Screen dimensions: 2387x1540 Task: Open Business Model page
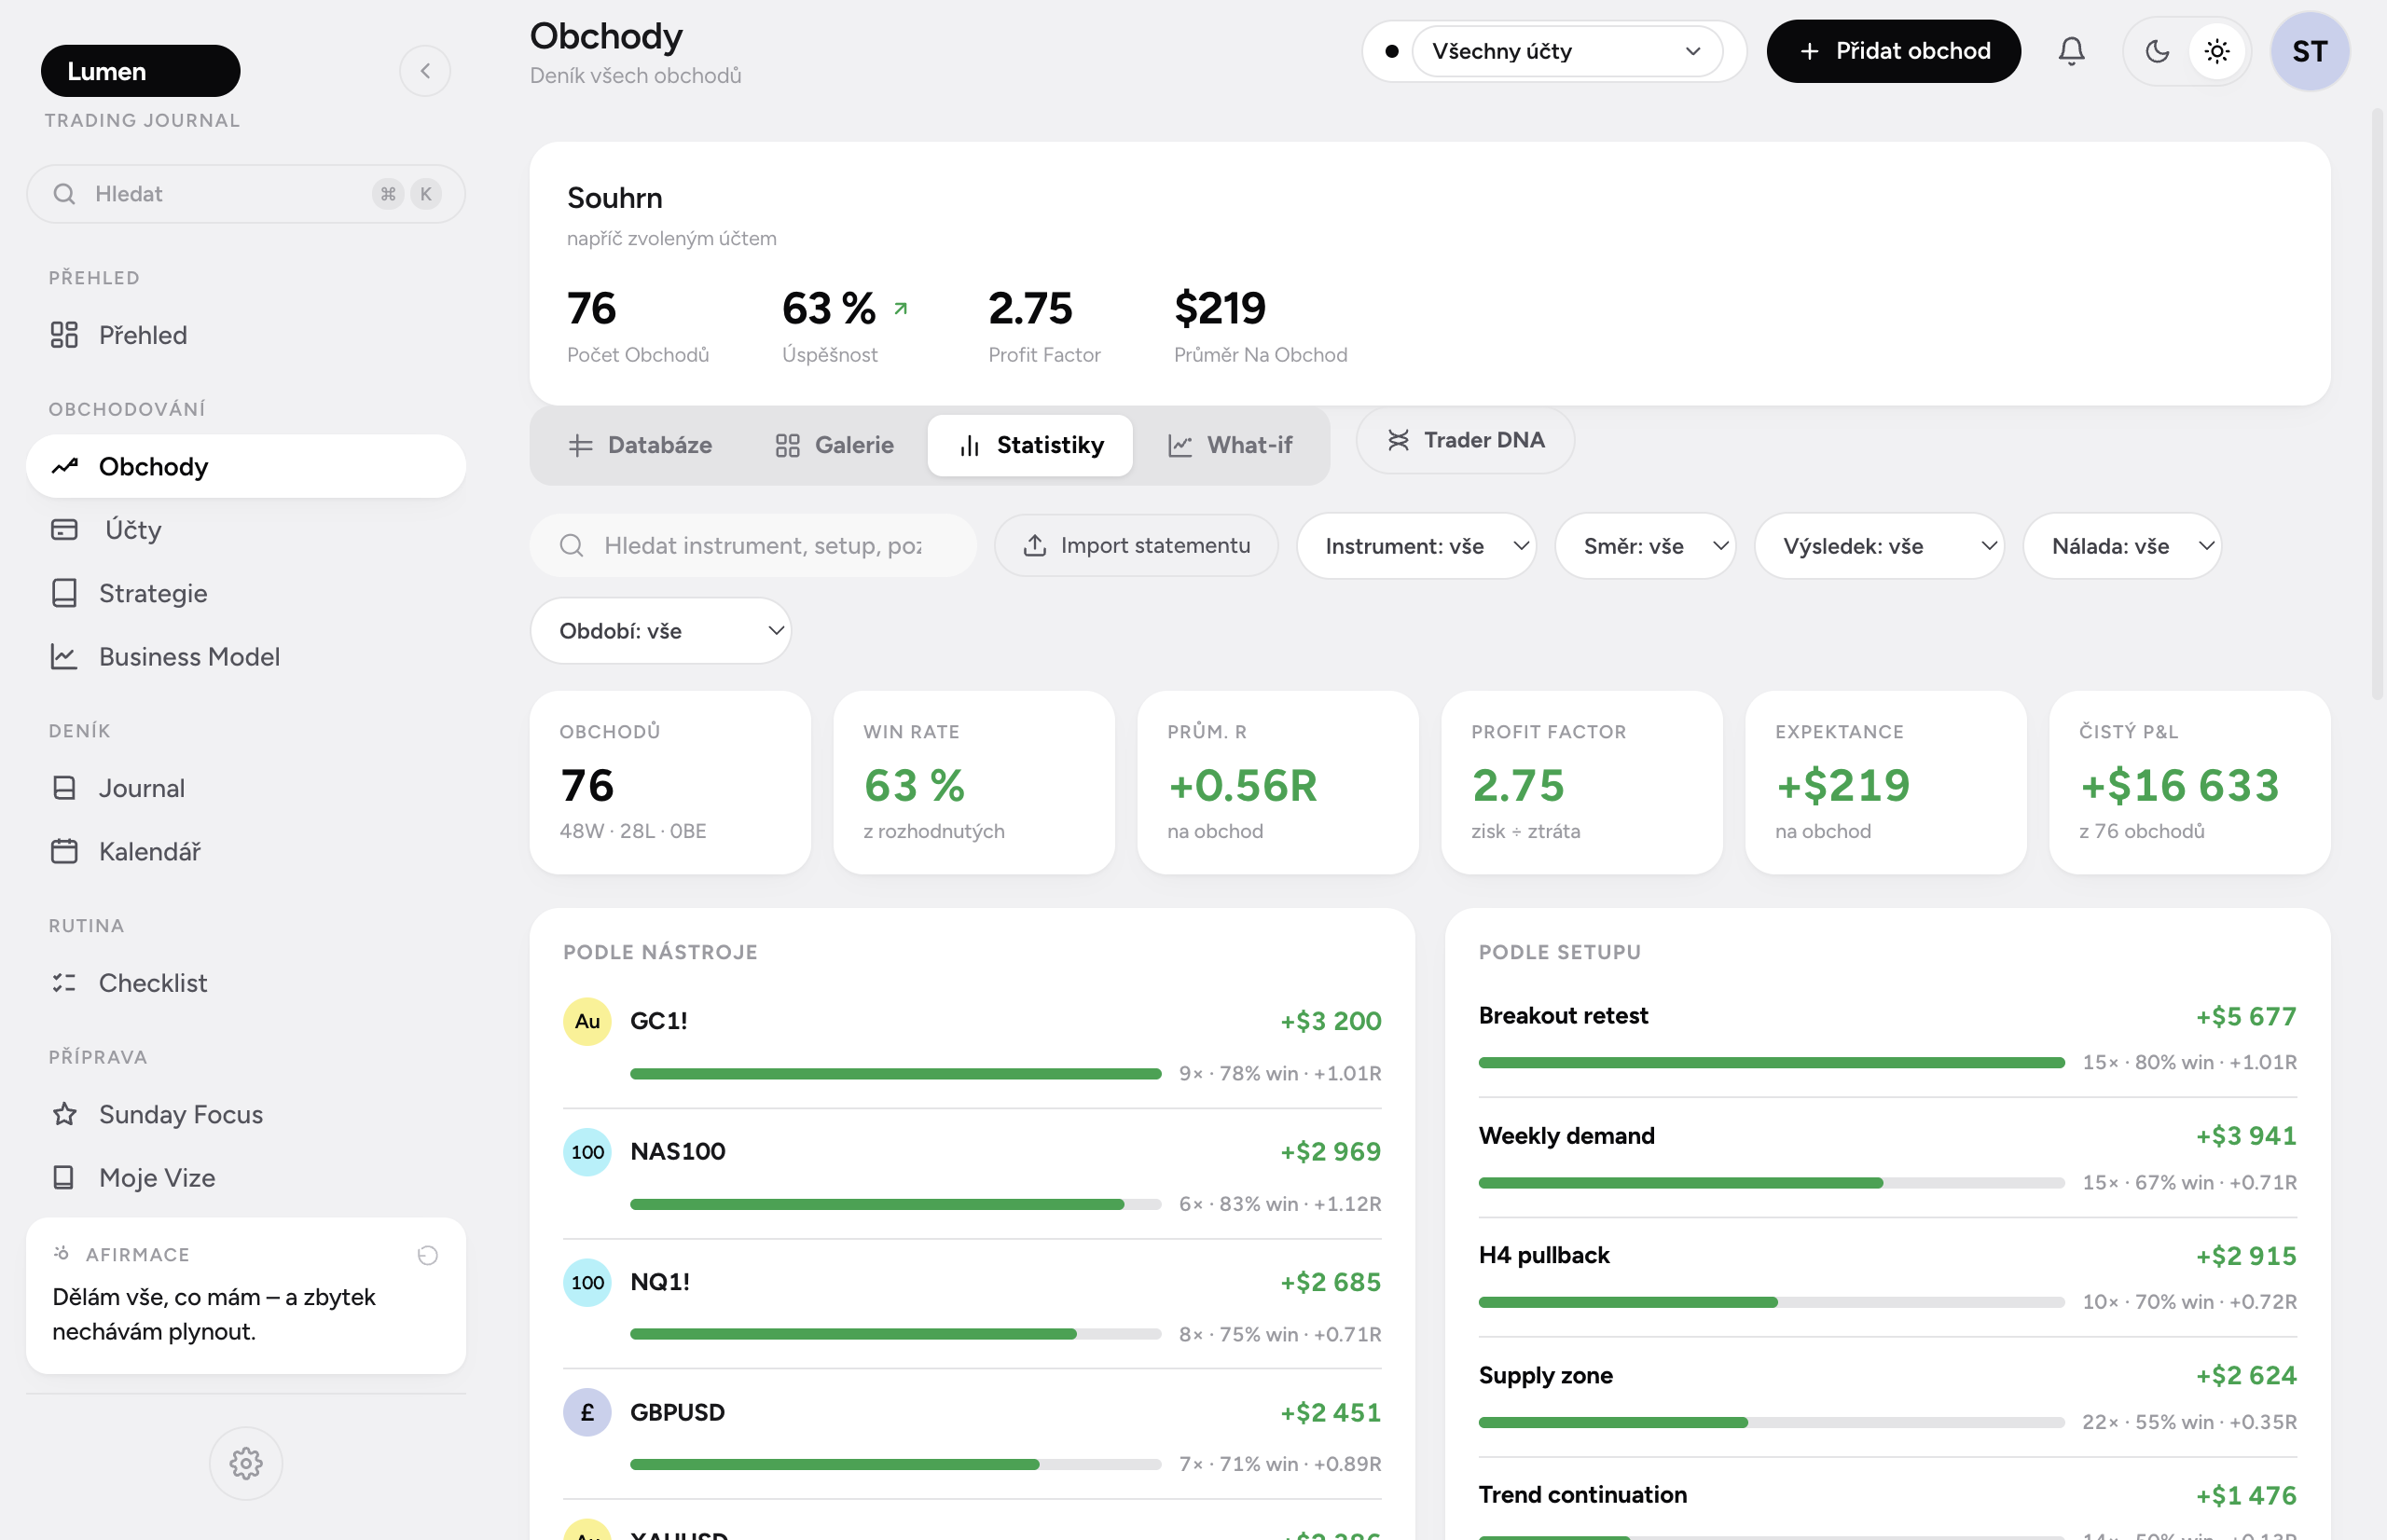(x=246, y=657)
